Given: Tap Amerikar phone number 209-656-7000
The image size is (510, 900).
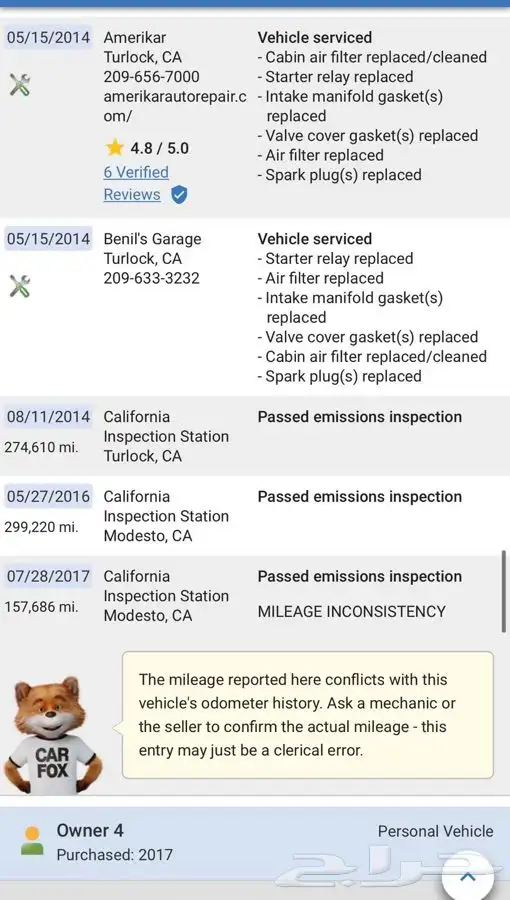Looking at the screenshot, I should (151, 77).
